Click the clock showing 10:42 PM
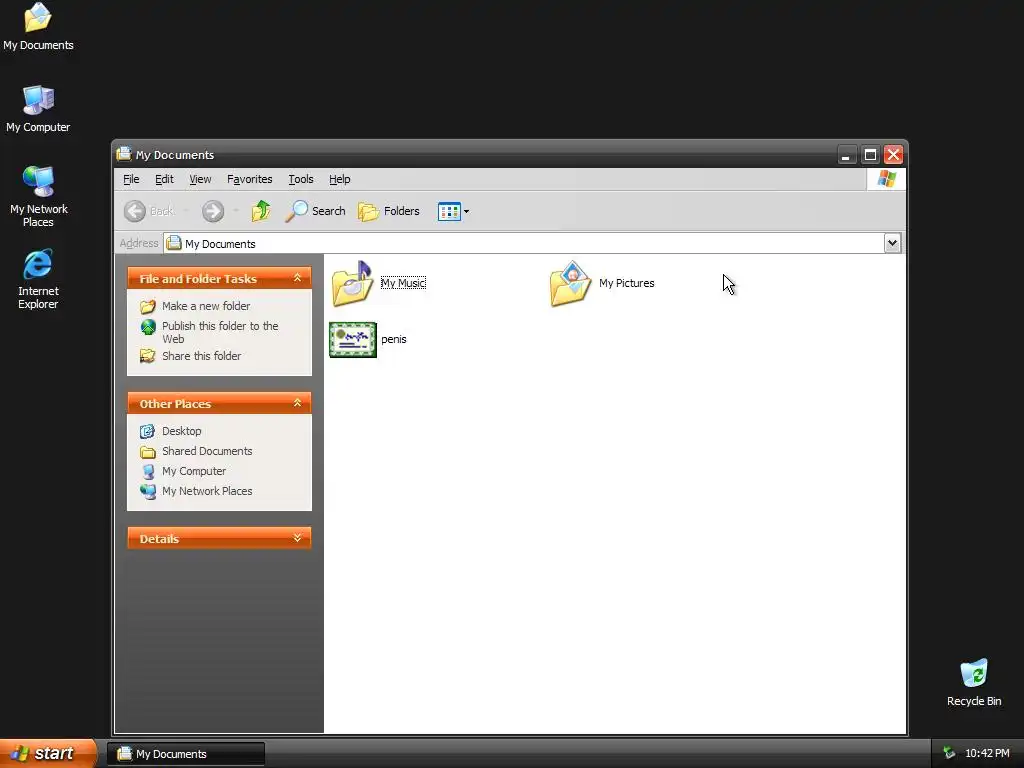 point(987,754)
